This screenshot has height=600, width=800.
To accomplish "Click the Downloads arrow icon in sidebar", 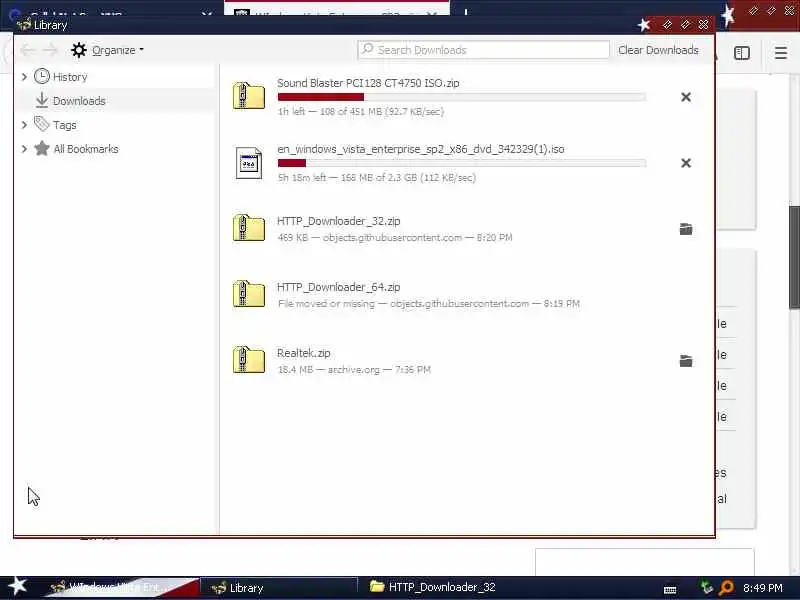I will (42, 101).
